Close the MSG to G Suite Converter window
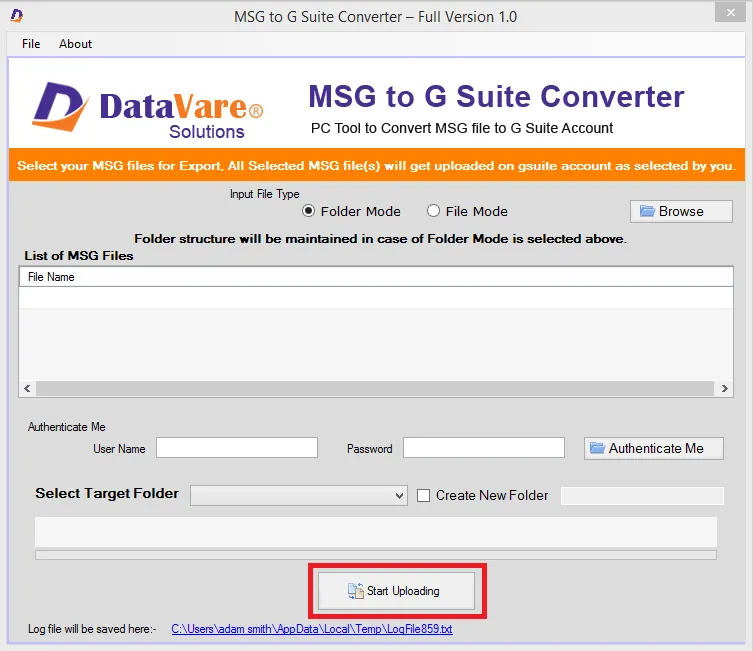The width and height of the screenshot is (753, 651). 730,12
